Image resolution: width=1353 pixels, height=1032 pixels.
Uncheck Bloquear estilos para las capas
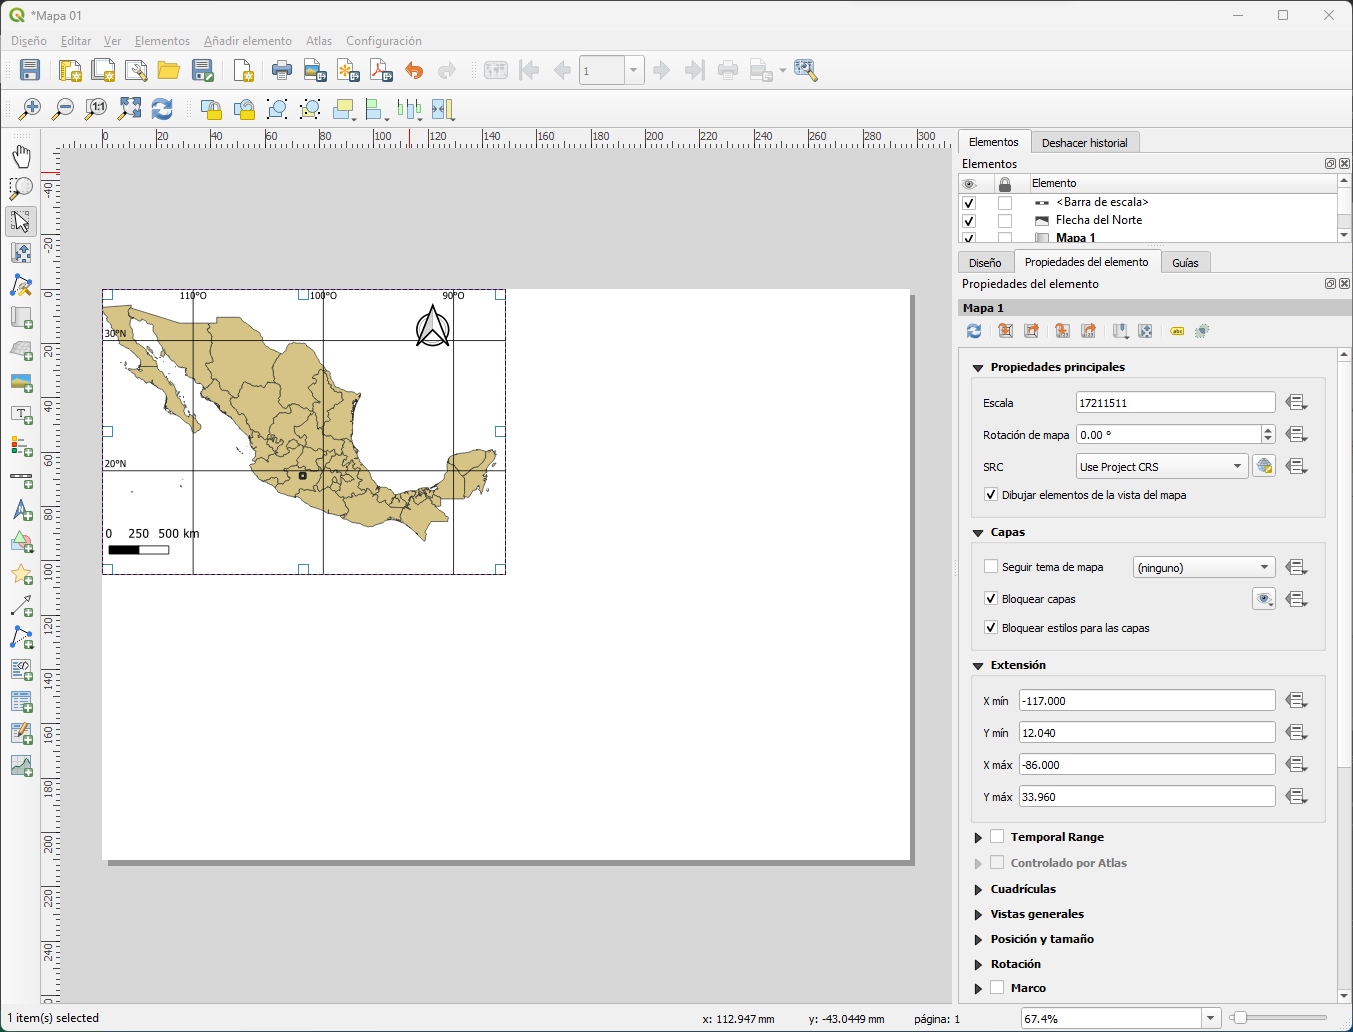click(991, 627)
